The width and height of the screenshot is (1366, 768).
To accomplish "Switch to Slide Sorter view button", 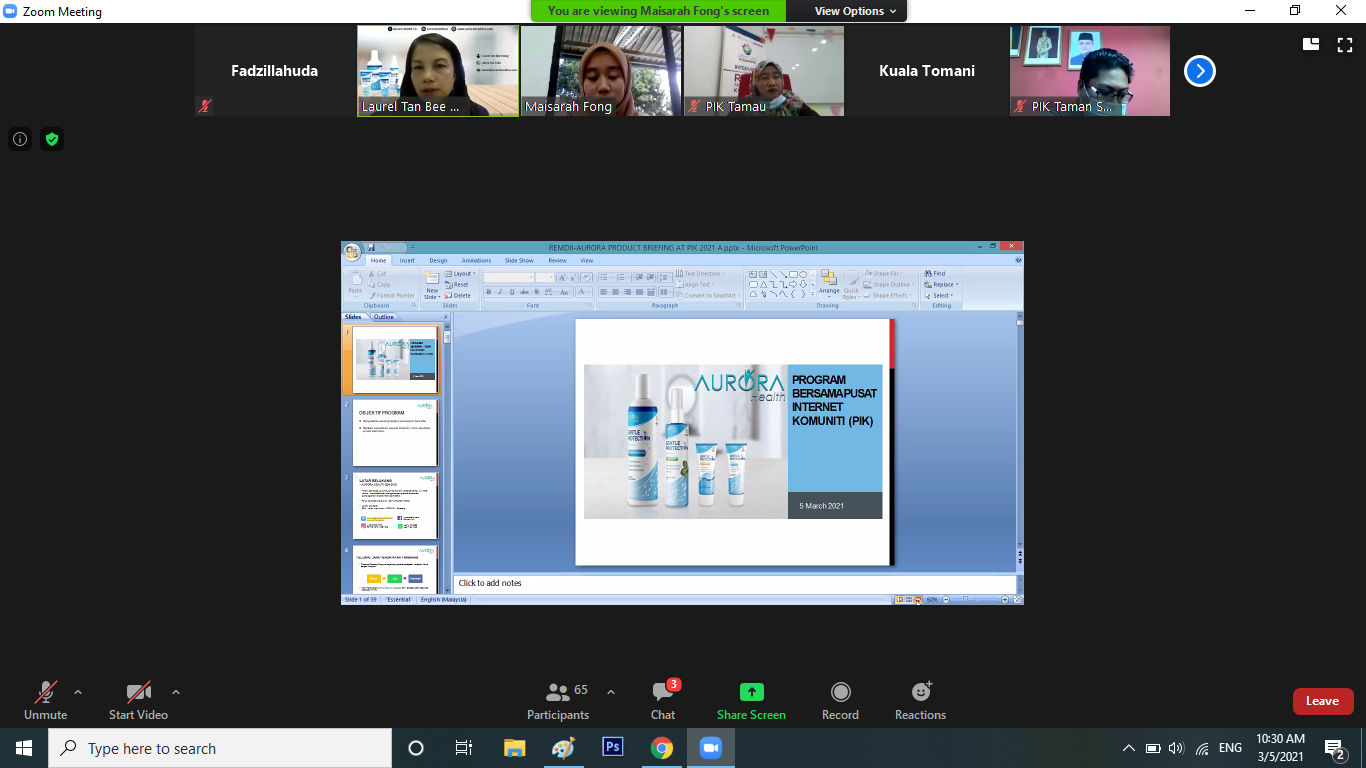I will pyautogui.click(x=908, y=599).
